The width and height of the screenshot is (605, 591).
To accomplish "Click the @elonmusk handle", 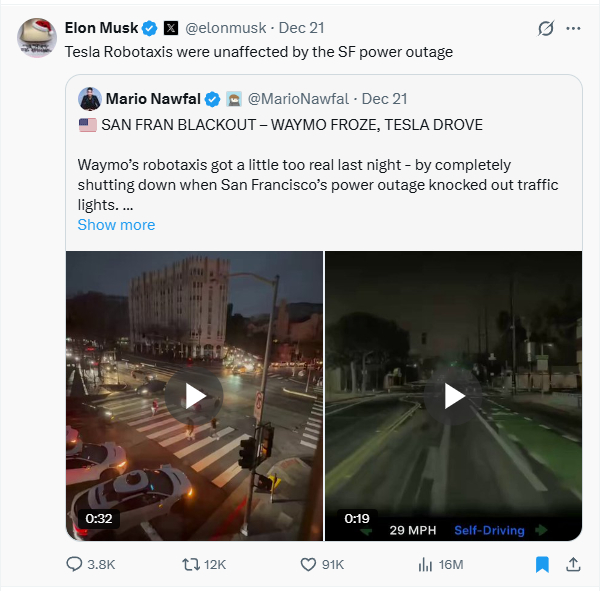I will tap(225, 28).
